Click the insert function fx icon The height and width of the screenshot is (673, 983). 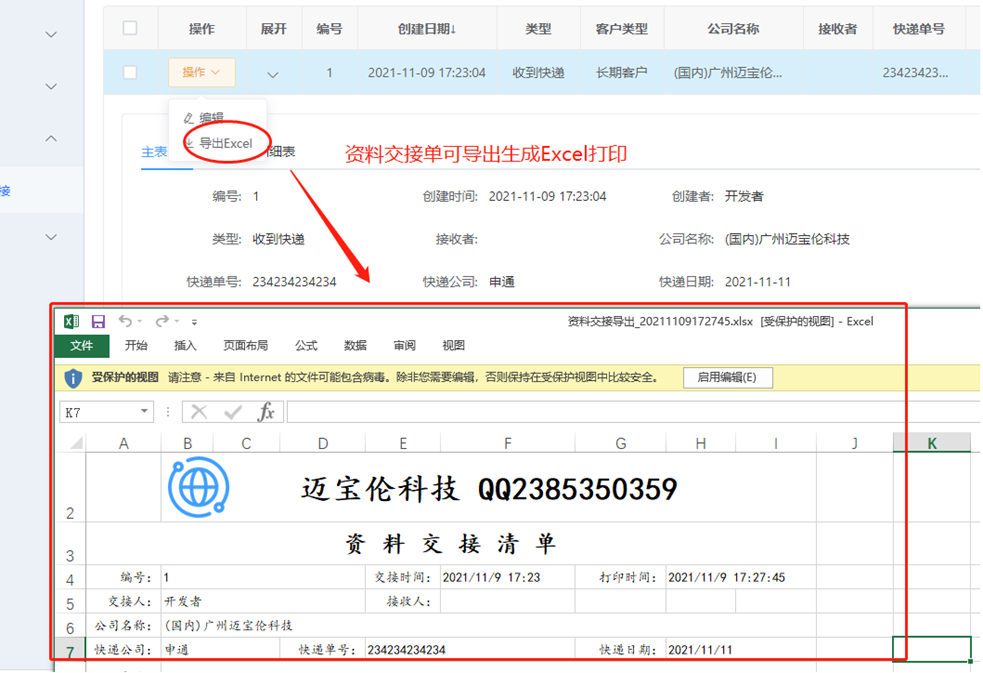(x=266, y=412)
